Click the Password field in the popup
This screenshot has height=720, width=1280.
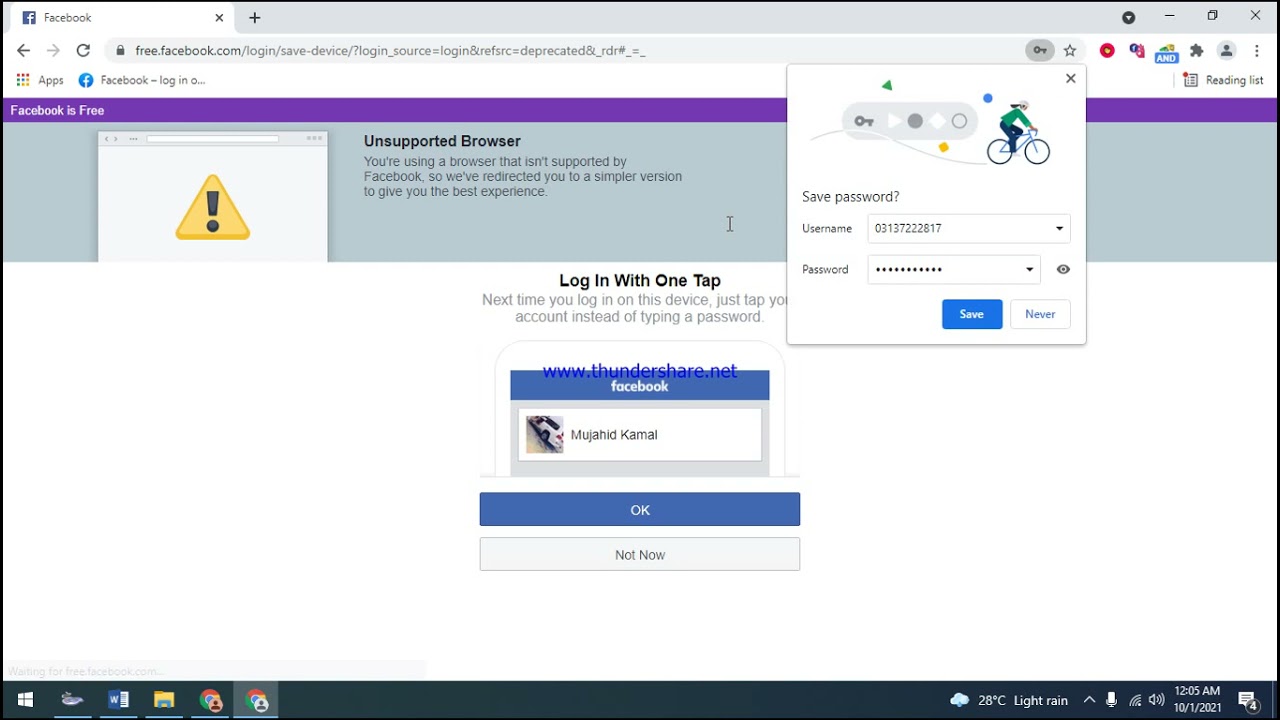[x=954, y=269]
